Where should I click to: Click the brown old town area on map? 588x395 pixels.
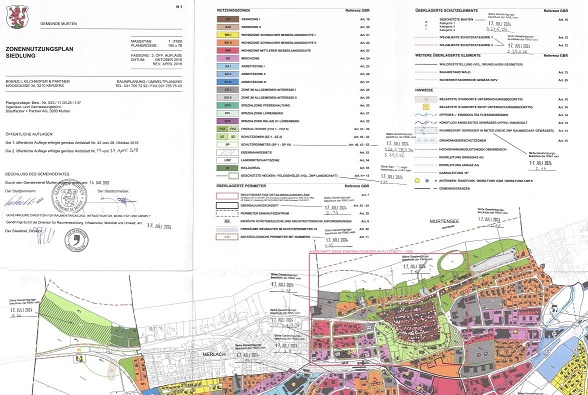tap(412, 322)
